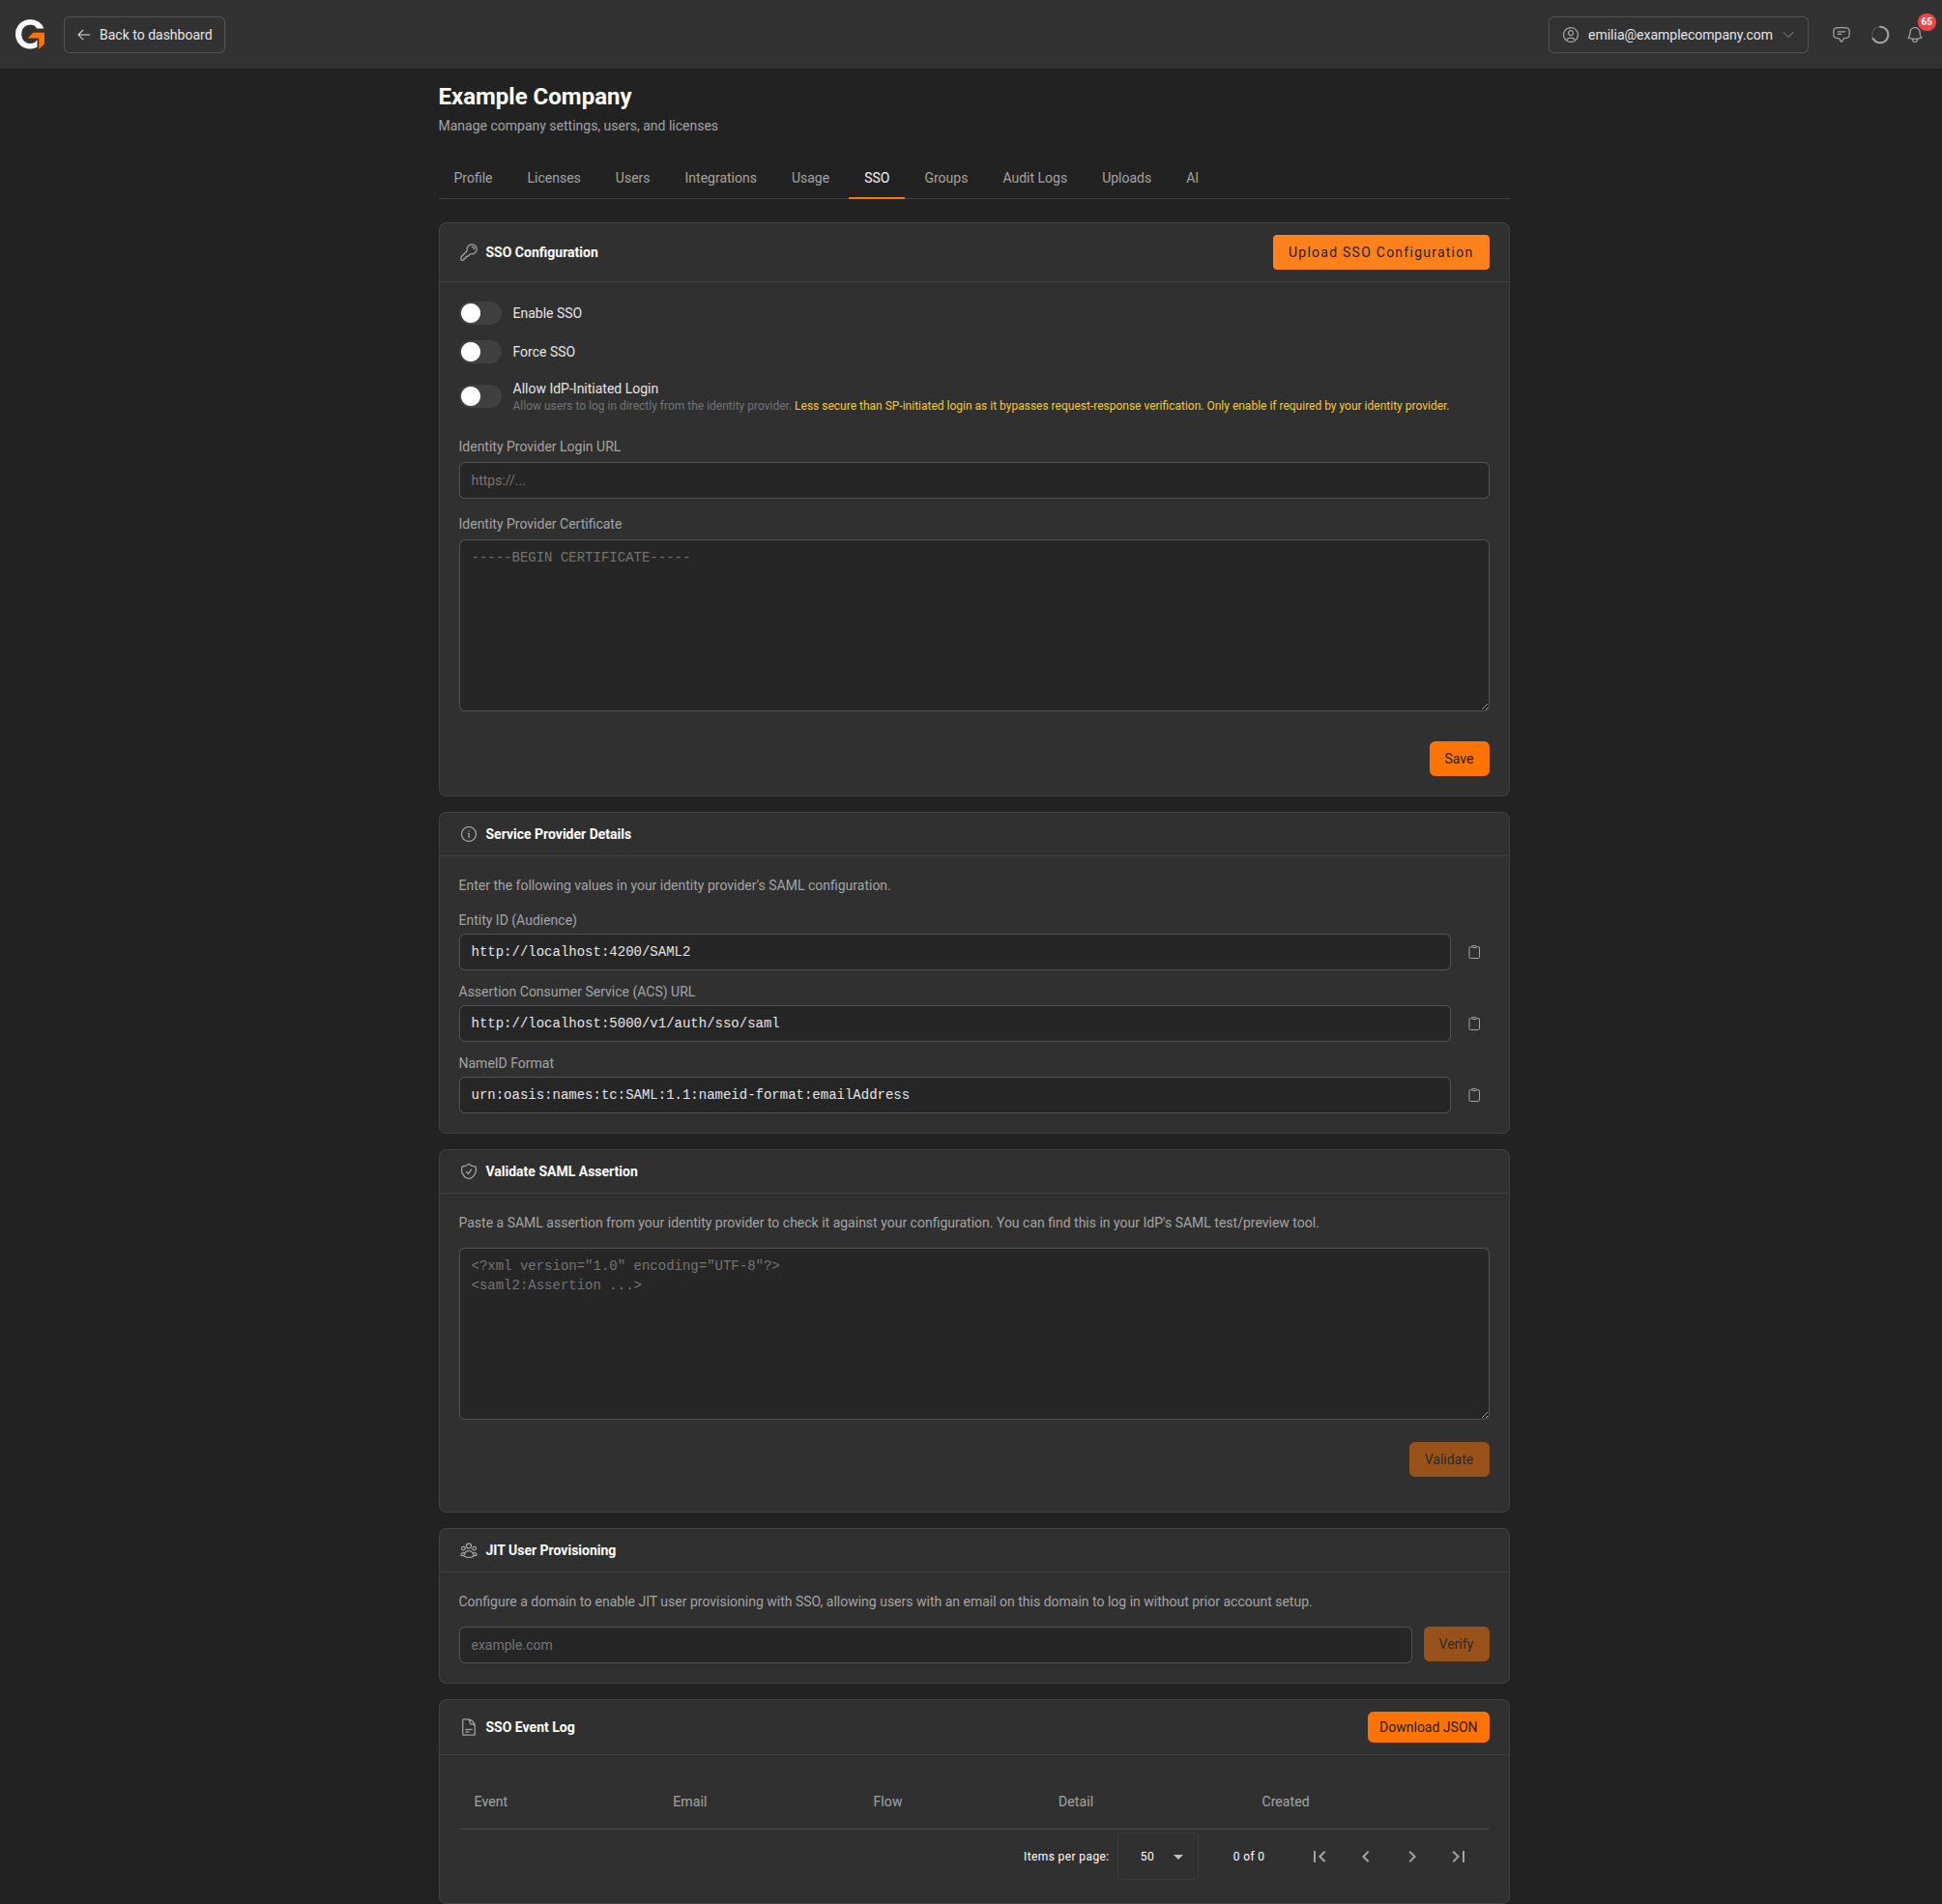Open the Integrations tab
This screenshot has width=1942, height=1904.
[x=720, y=178]
